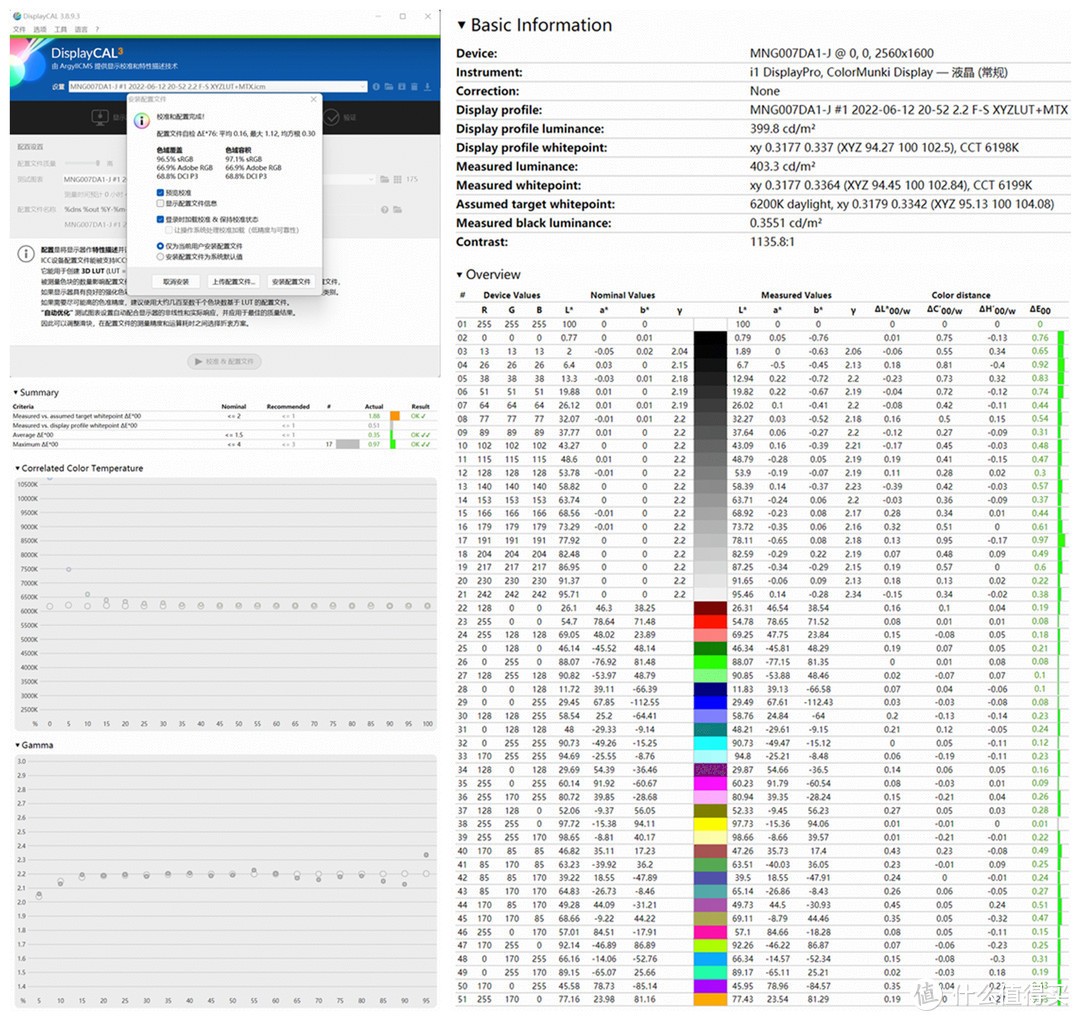This screenshot has width=1080, height=1021.
Task: Click the monitor icon of the display tab
Action: (100, 117)
